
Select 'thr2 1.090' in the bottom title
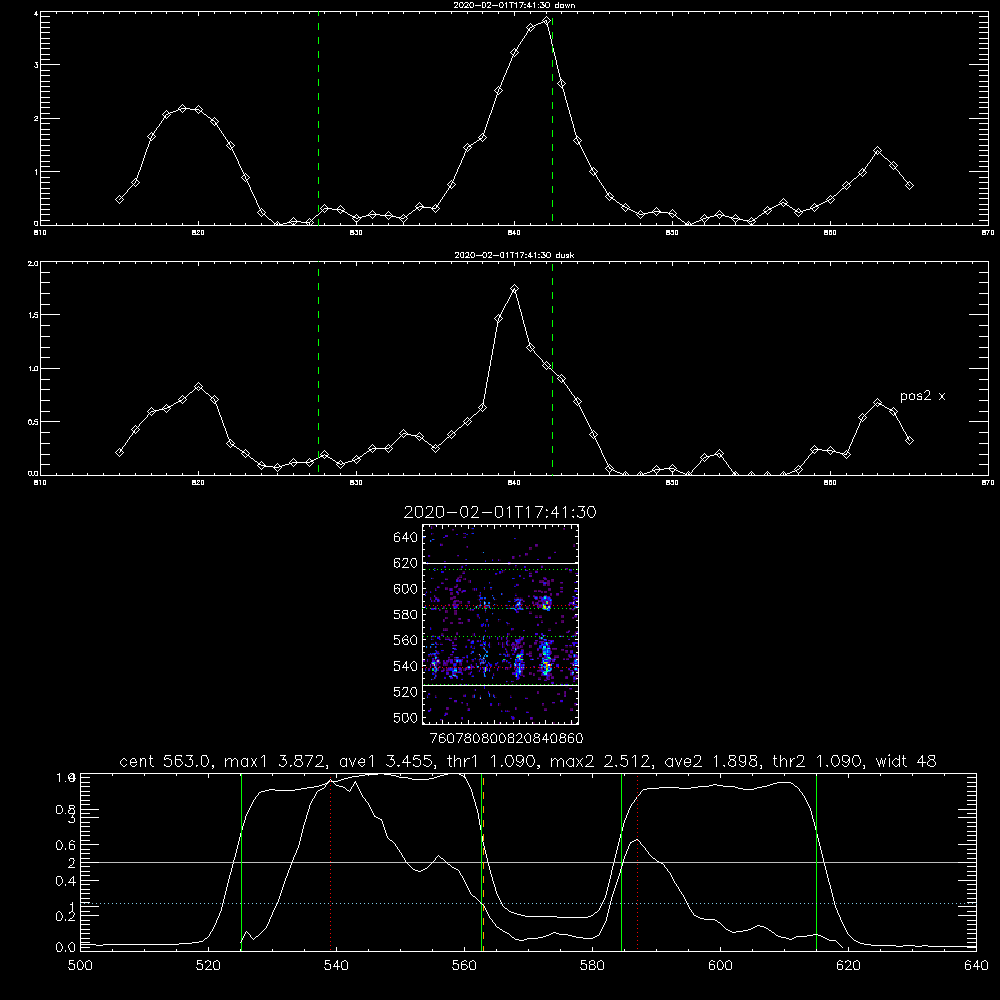coord(818,761)
